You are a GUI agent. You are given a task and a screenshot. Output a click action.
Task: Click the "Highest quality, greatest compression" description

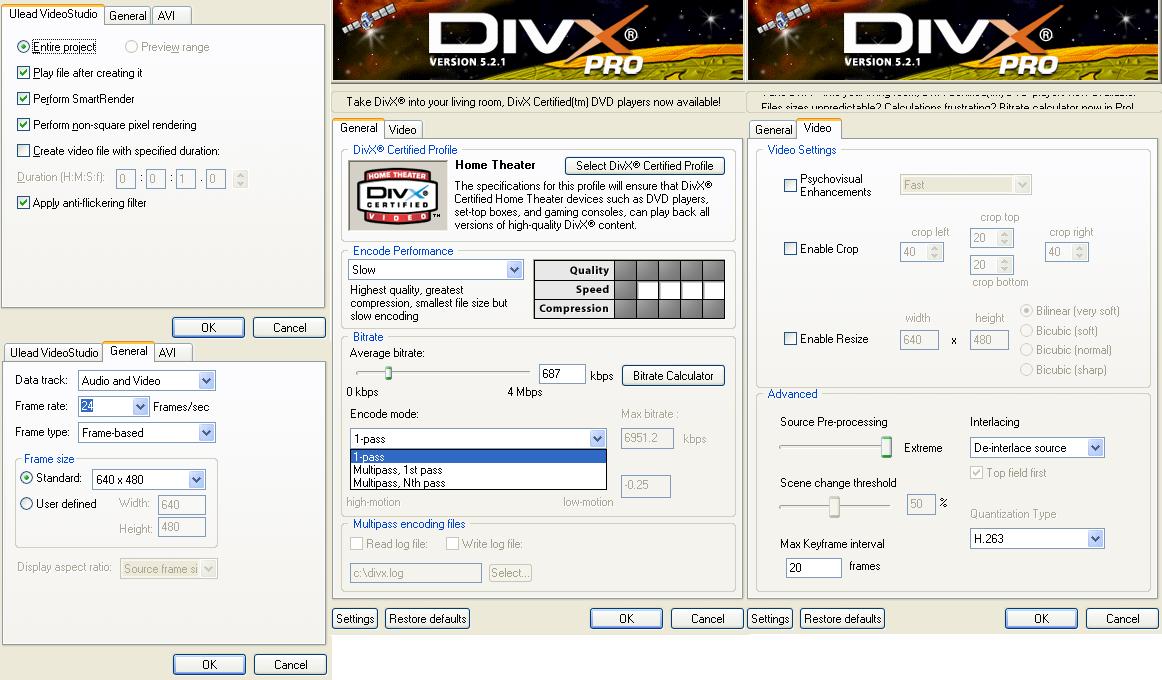pos(429,303)
